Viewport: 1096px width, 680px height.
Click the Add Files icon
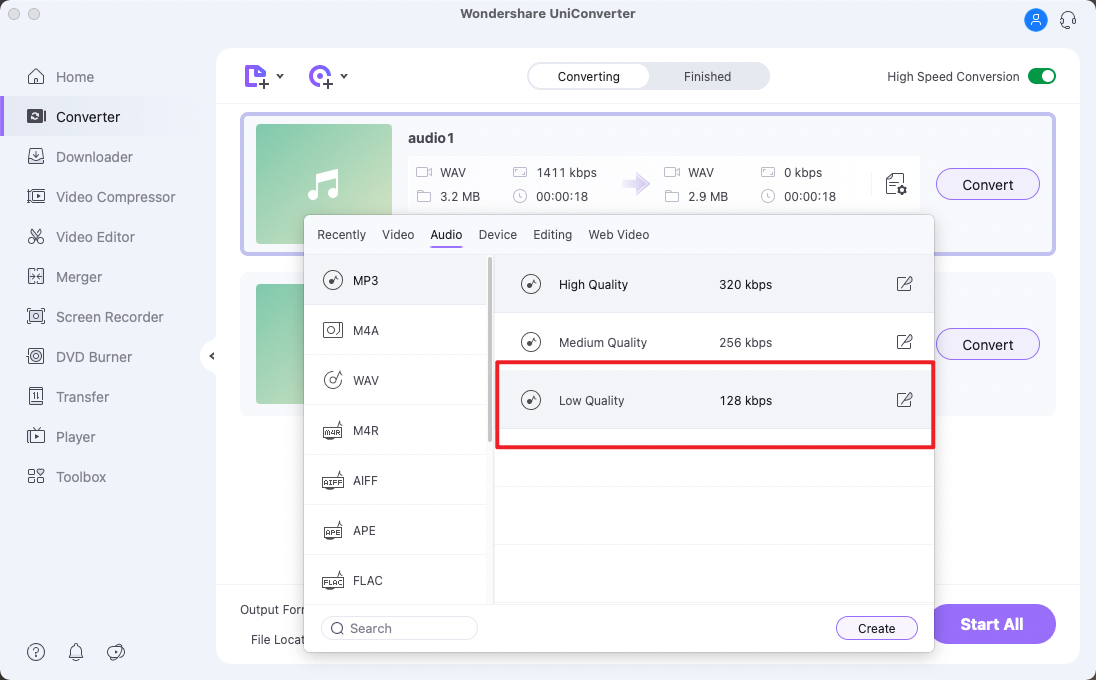tap(256, 76)
